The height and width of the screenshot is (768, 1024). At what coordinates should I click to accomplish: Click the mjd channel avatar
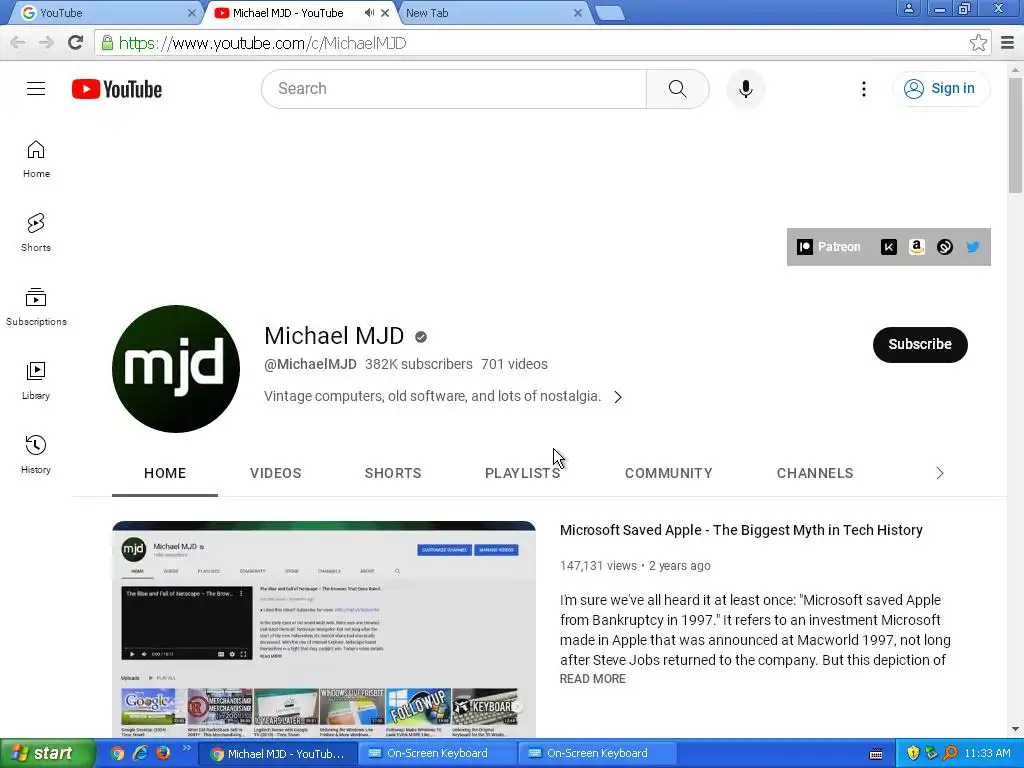click(176, 368)
